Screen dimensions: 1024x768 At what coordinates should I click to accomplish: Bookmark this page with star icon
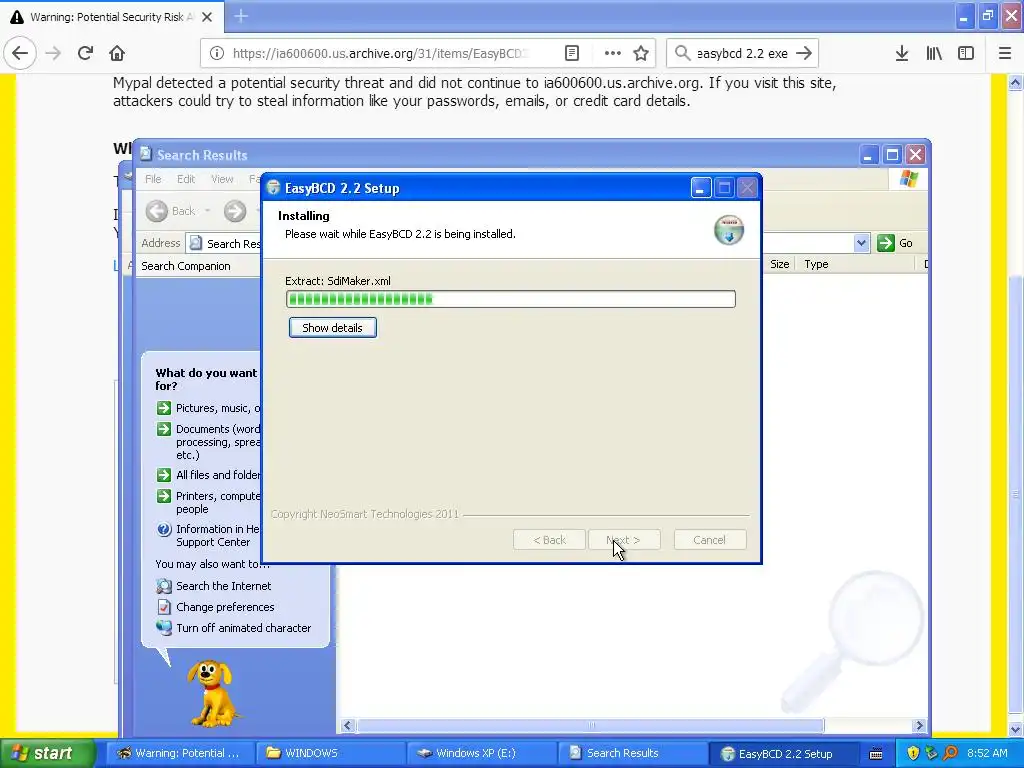[641, 53]
